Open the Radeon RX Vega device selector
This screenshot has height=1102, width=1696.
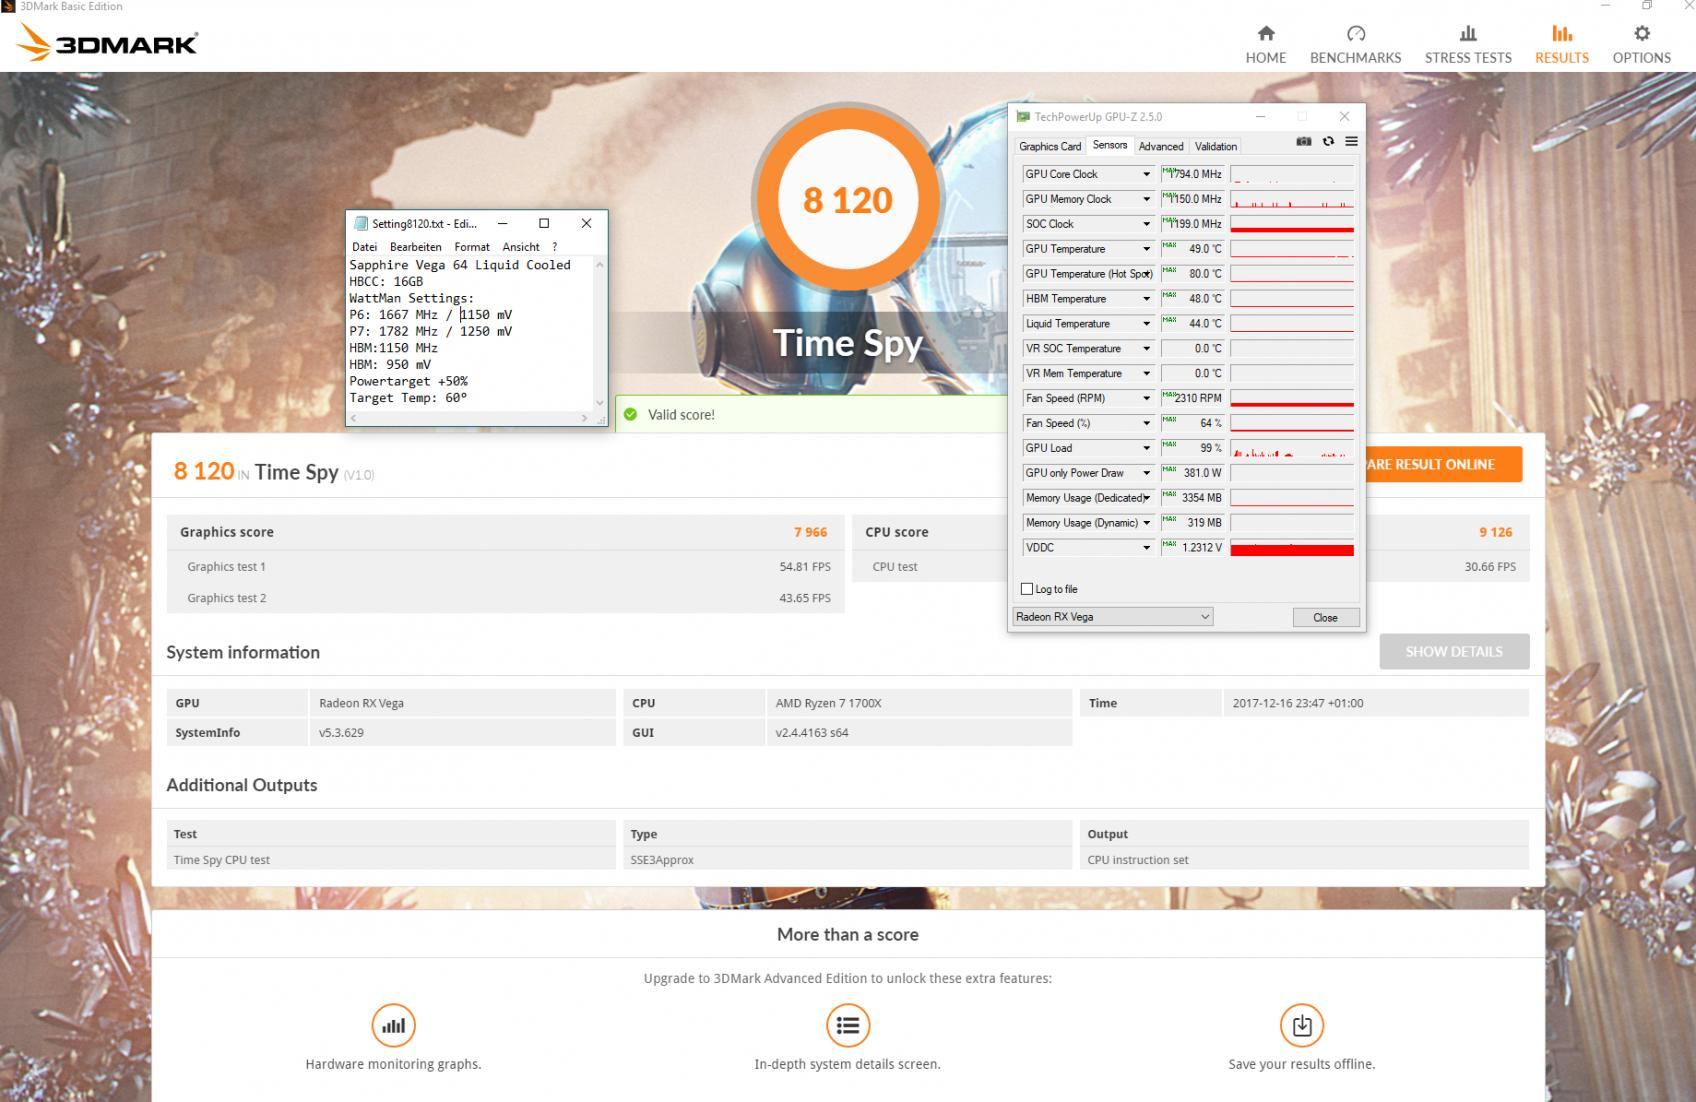point(1113,617)
